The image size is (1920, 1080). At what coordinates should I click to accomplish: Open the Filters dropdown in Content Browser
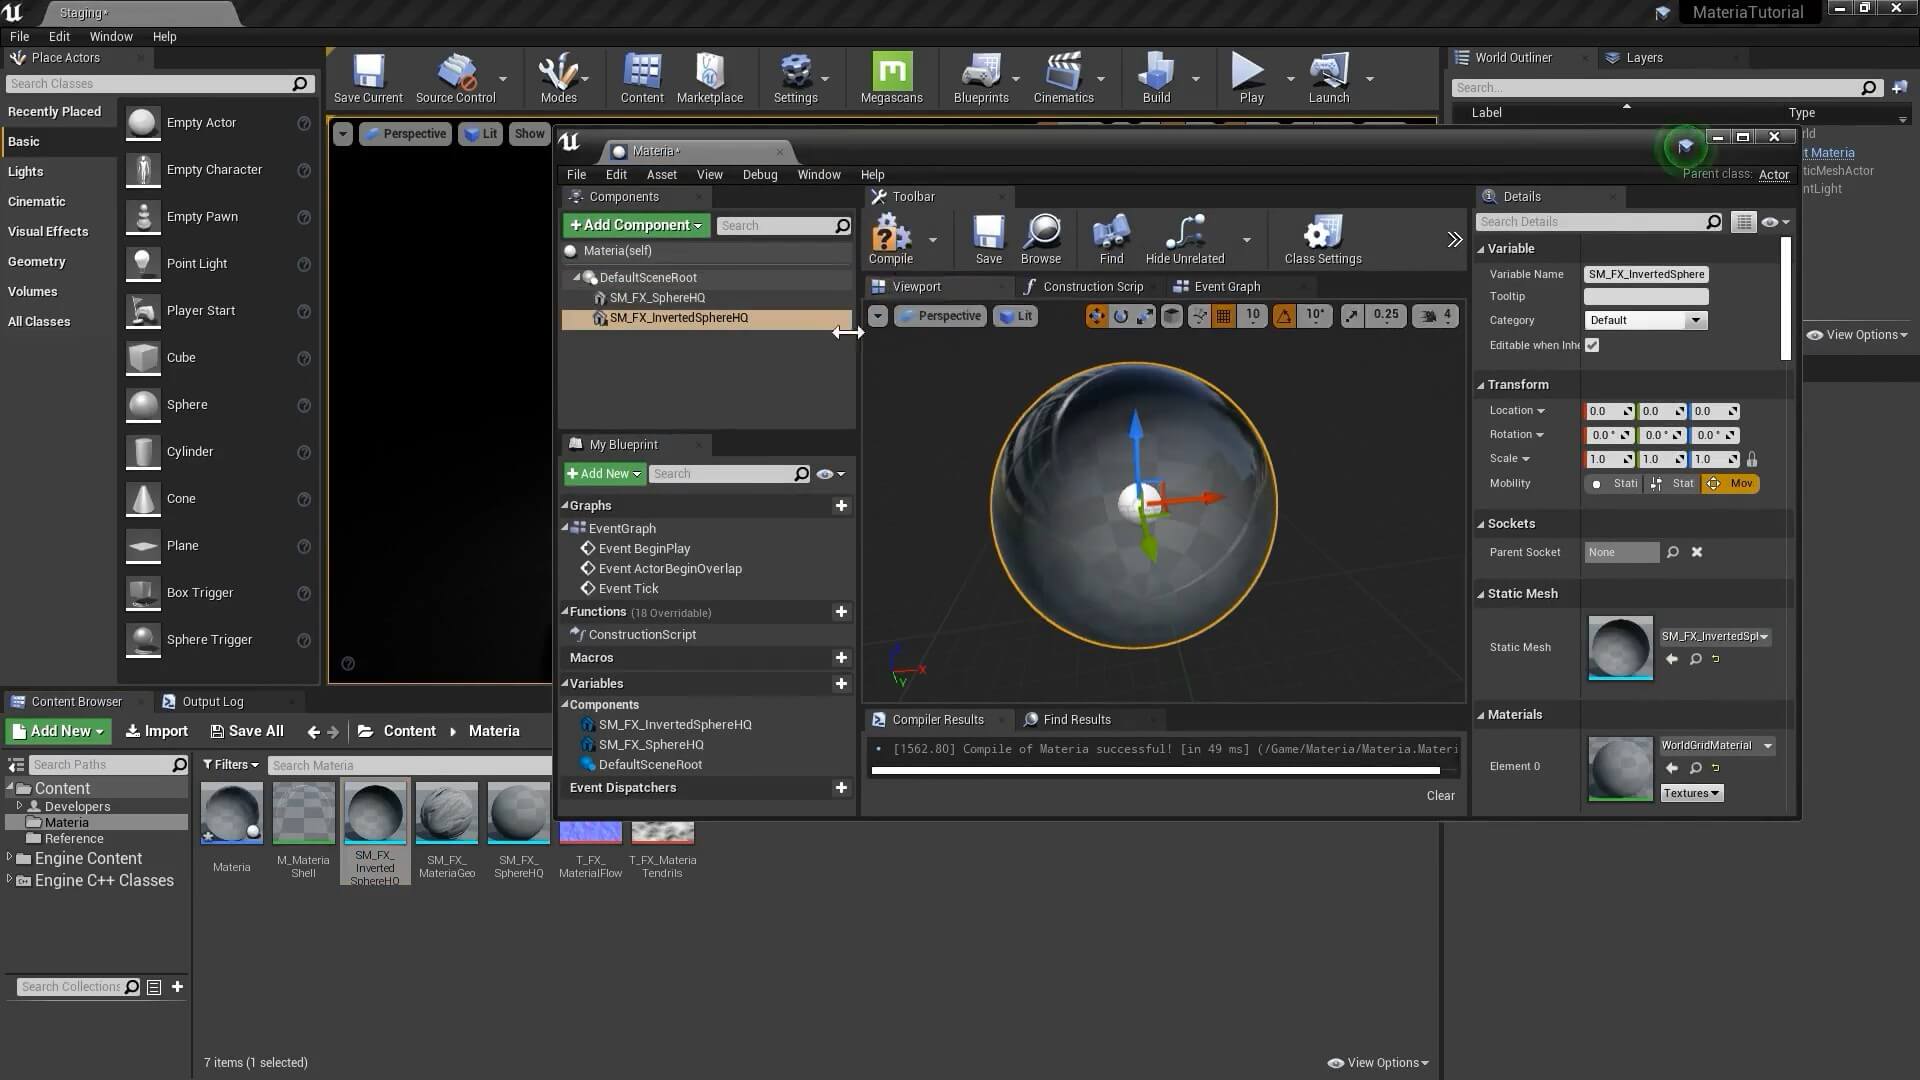pyautogui.click(x=230, y=765)
